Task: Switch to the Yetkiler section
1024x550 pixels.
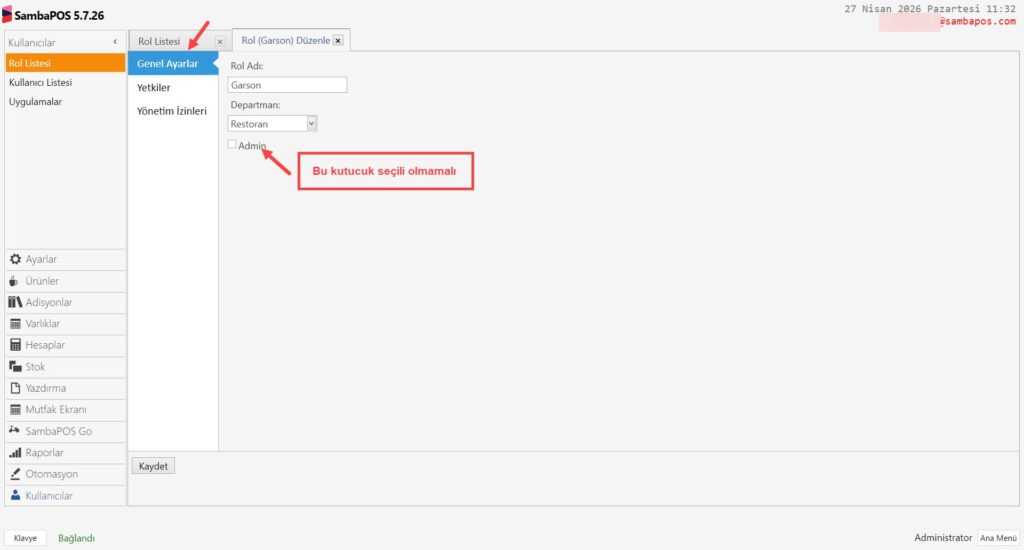Action: click(154, 88)
